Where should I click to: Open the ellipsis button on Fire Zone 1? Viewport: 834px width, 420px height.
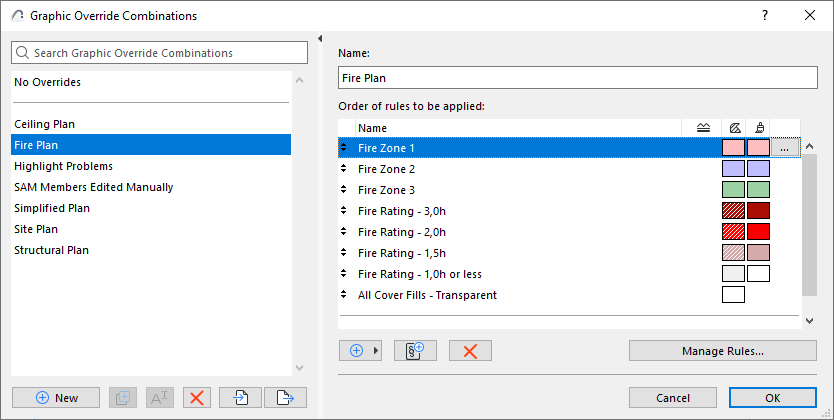coord(786,148)
